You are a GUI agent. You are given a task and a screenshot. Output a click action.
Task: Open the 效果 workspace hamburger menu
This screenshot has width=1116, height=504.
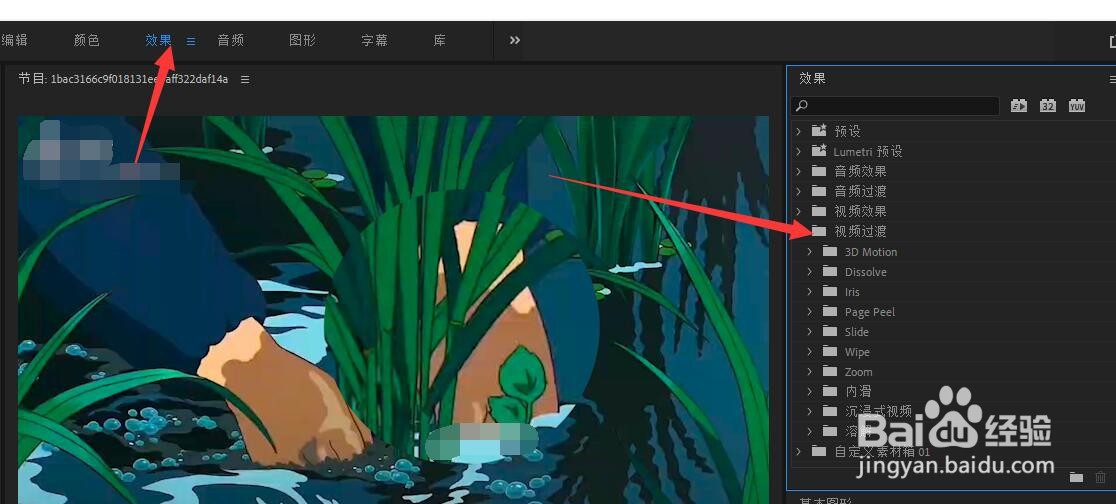tap(191, 41)
